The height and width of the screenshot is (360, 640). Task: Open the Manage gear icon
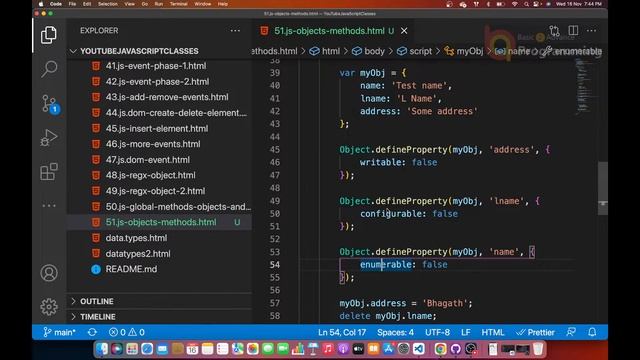click(49, 307)
